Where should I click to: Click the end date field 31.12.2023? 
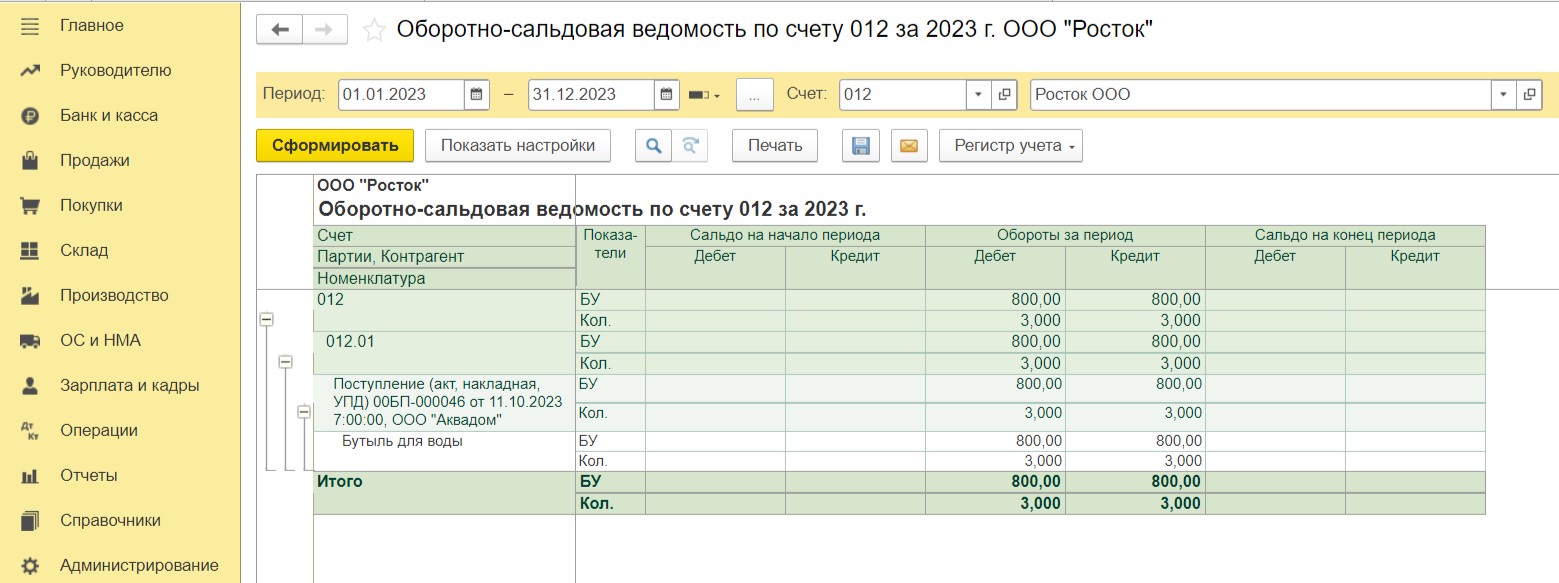tap(591, 95)
